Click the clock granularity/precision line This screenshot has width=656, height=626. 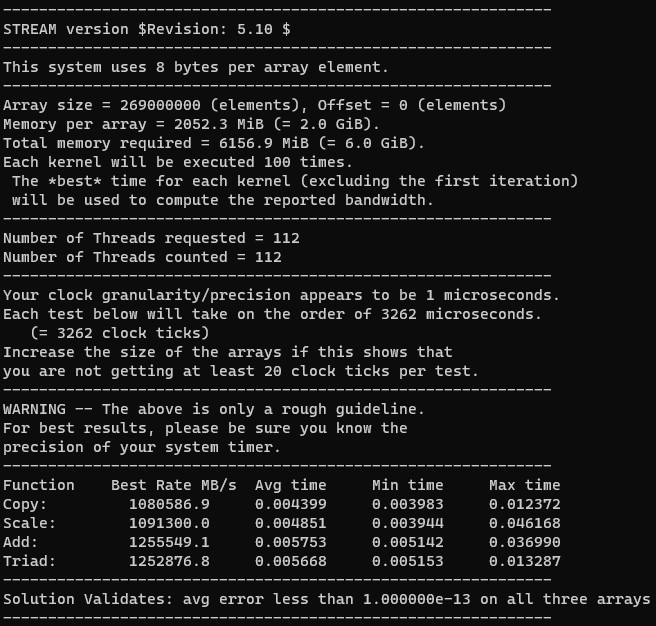click(x=281, y=295)
